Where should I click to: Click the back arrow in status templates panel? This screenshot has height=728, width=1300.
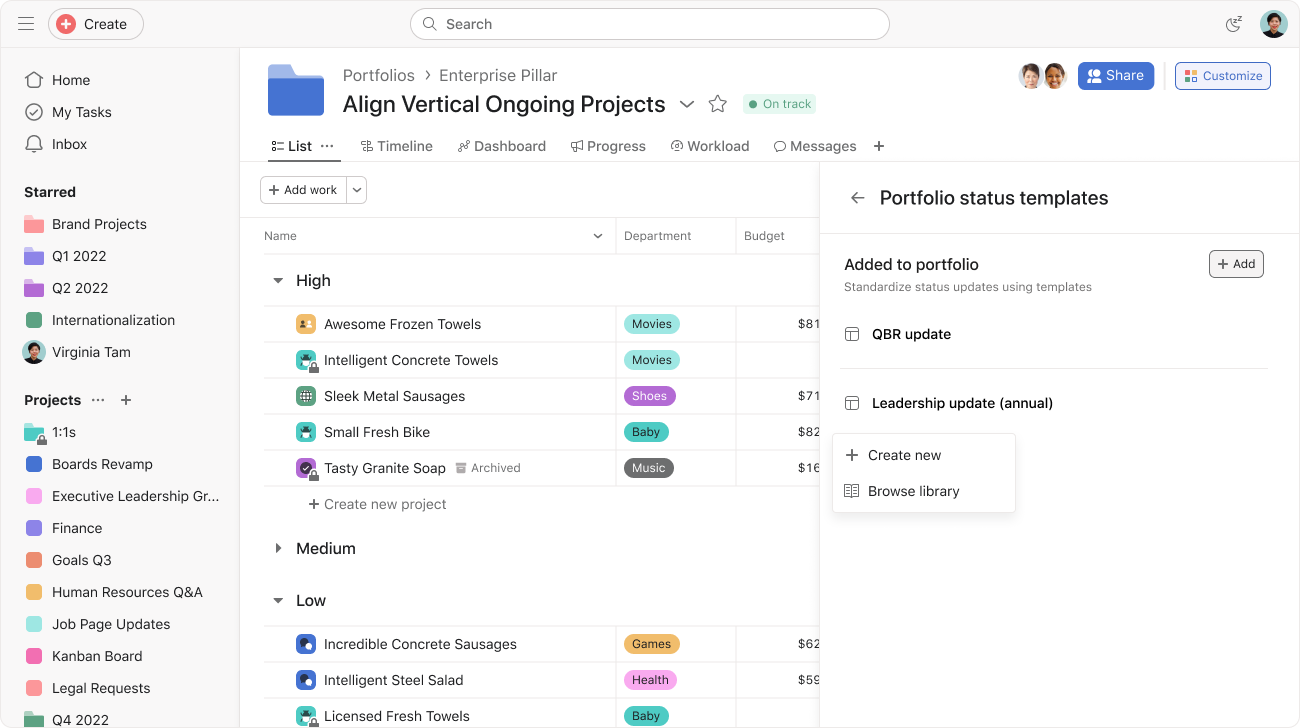click(x=857, y=198)
